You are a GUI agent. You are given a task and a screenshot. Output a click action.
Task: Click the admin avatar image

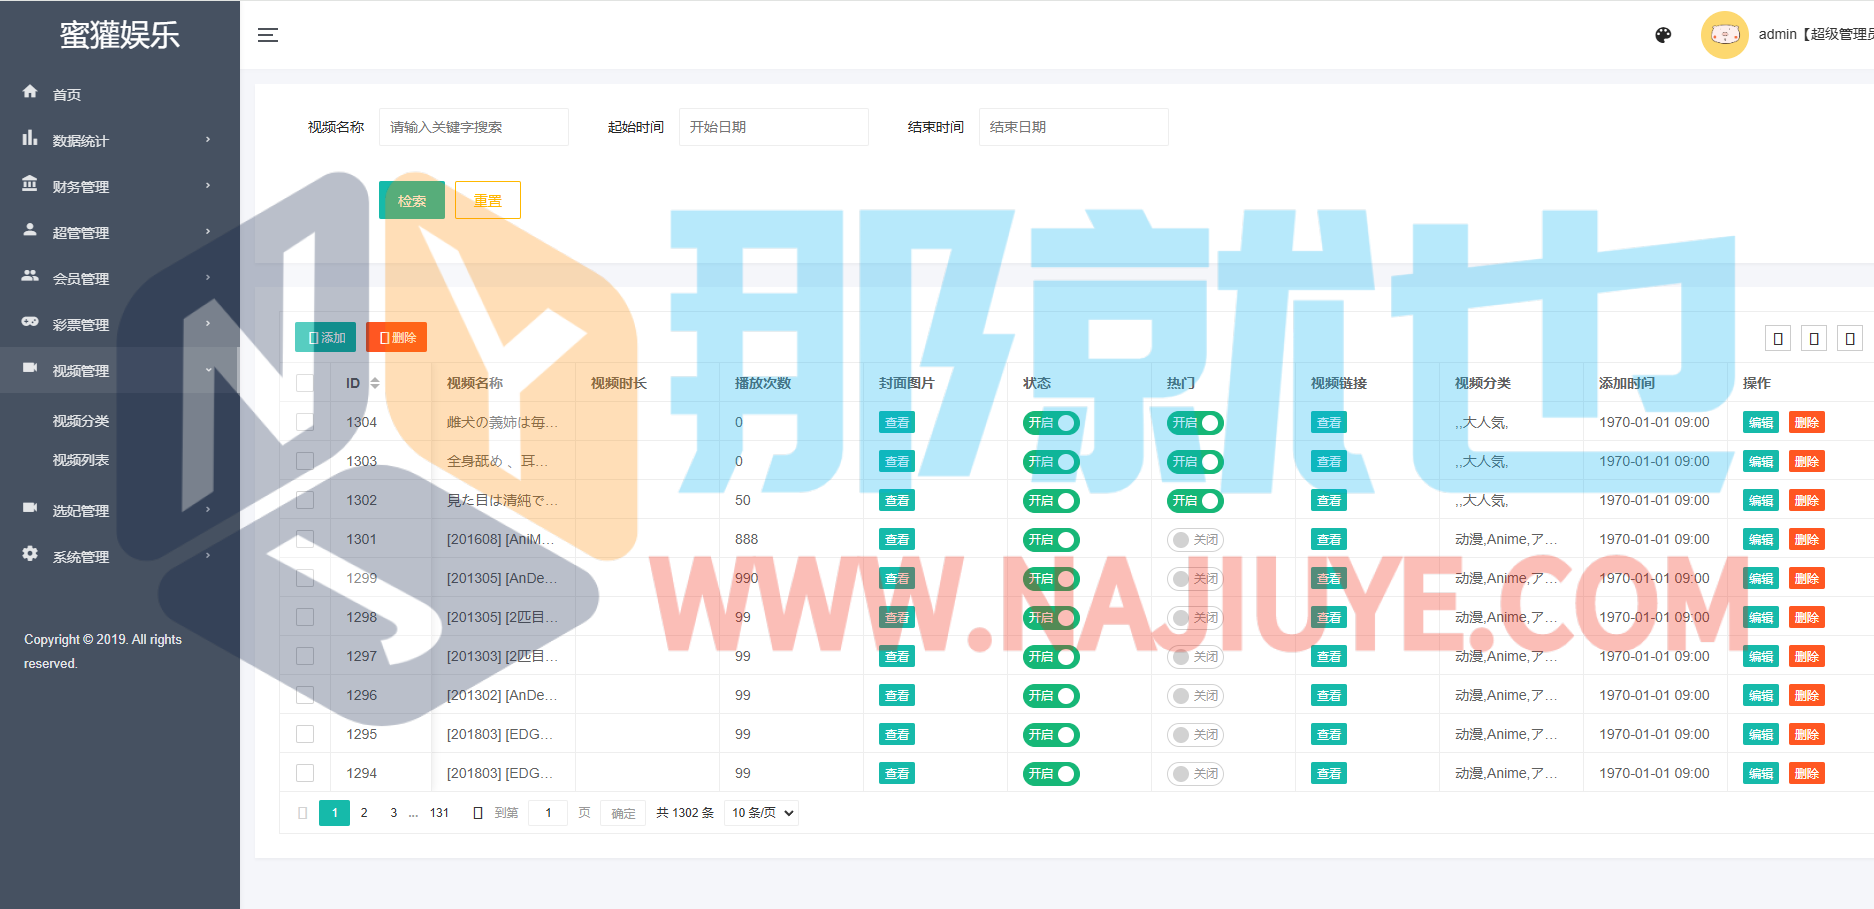1724,35
